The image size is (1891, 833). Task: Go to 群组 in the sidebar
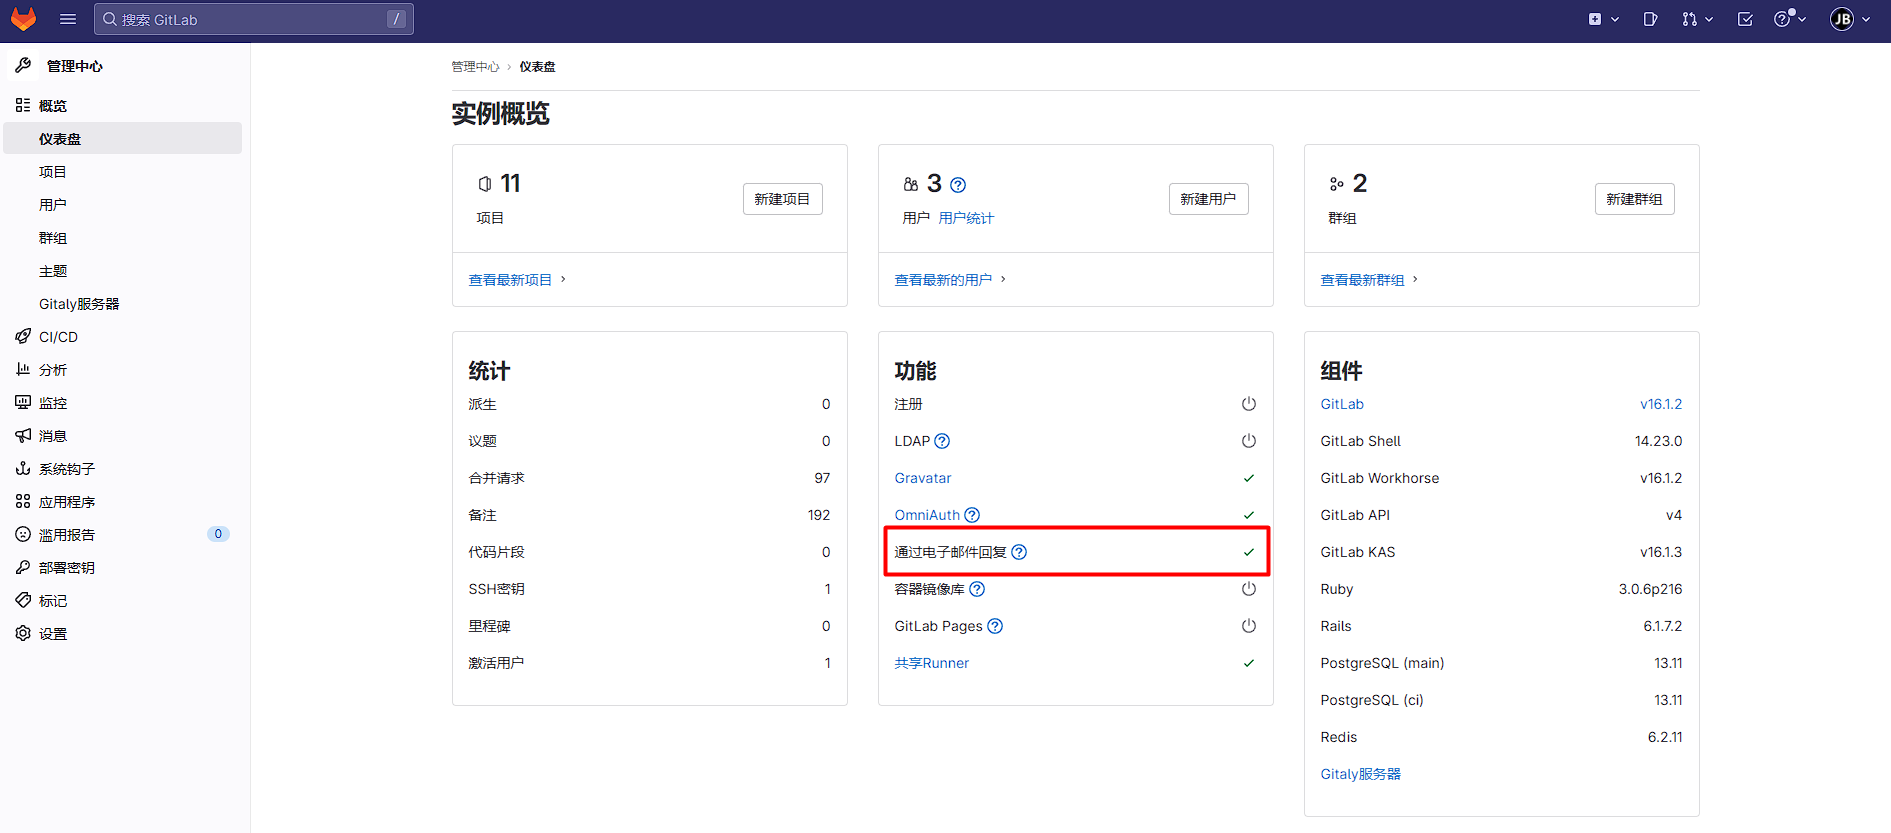coord(53,238)
